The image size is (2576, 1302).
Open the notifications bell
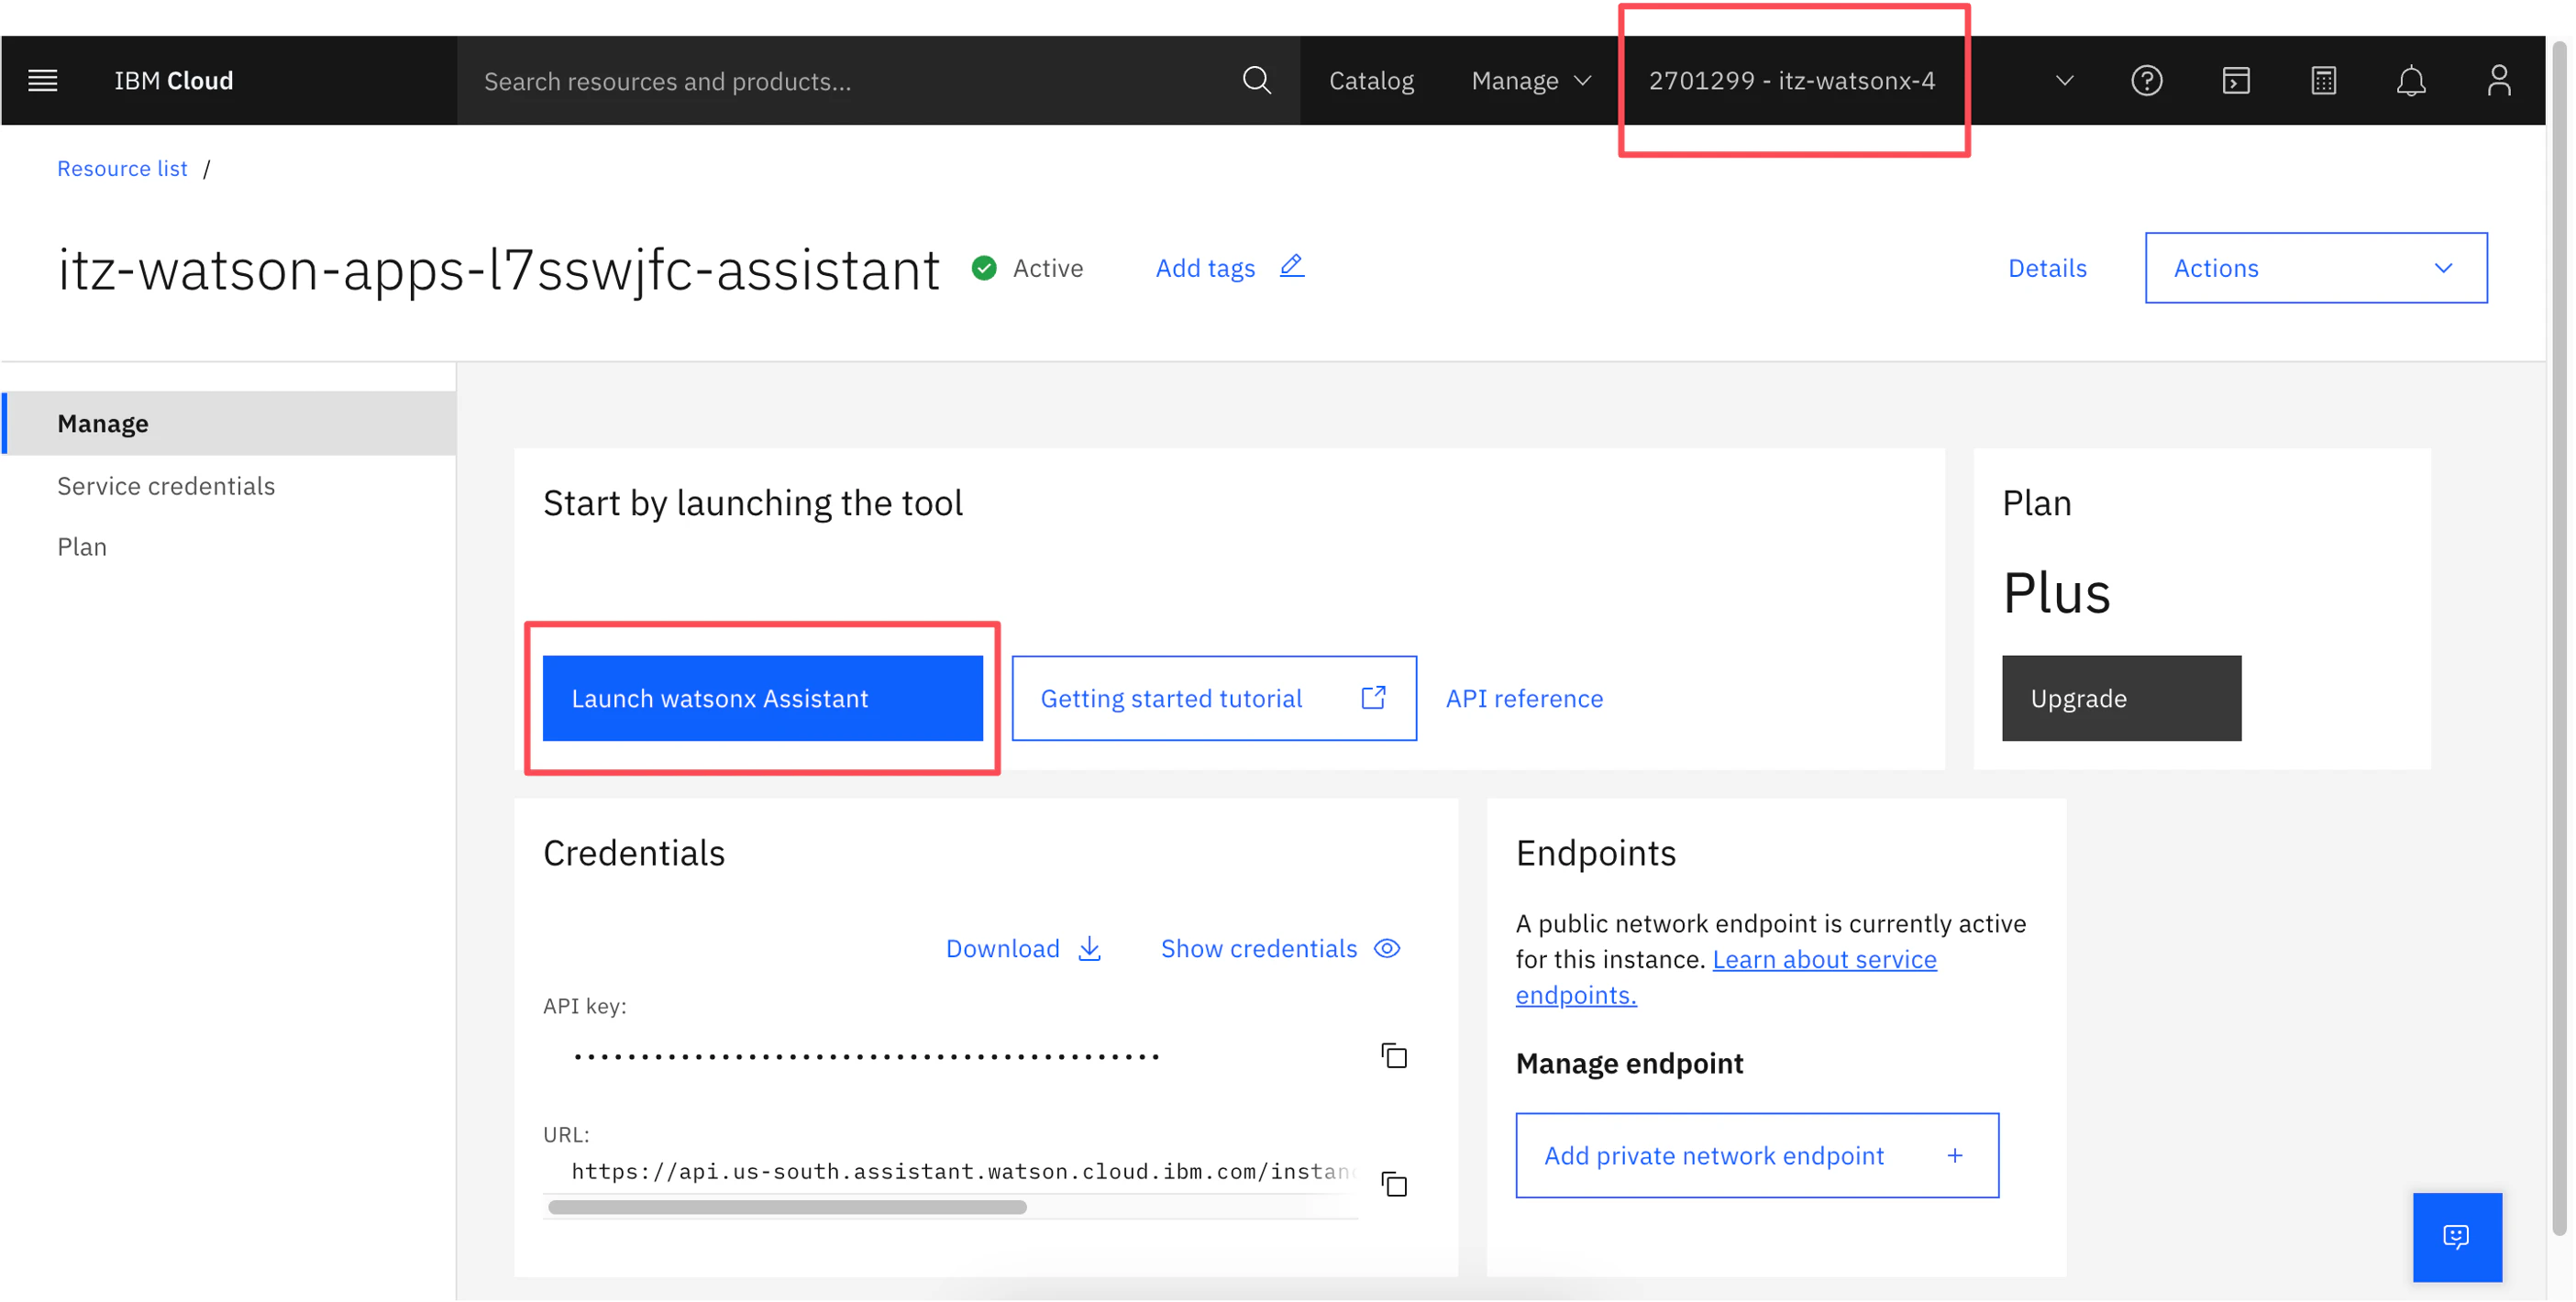2410,80
